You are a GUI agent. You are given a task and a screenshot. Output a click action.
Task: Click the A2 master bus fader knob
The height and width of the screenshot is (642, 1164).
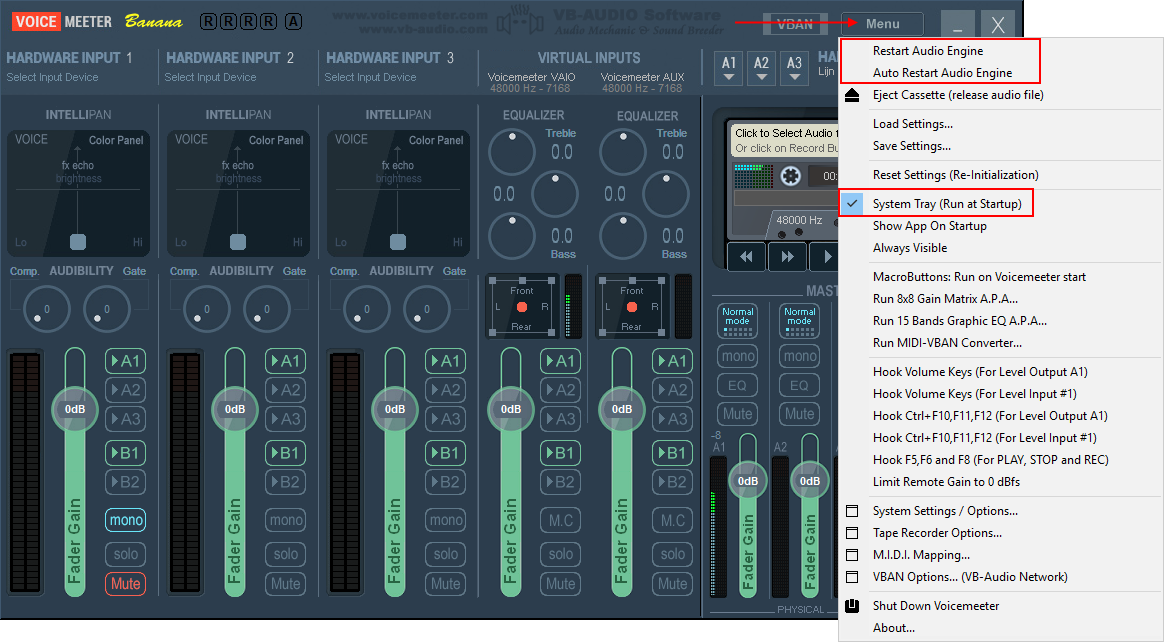(x=809, y=481)
